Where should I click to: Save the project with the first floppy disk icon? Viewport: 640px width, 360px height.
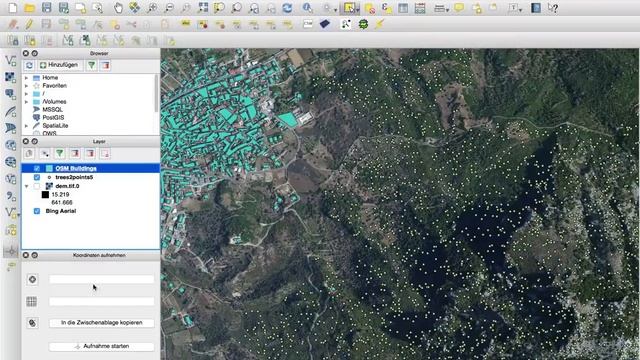[x=47, y=8]
